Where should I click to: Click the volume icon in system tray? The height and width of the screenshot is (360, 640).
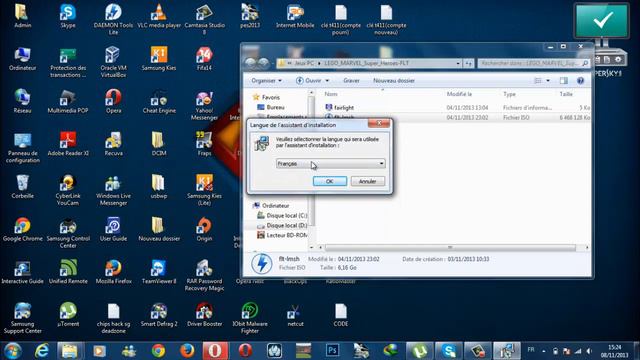click(589, 351)
